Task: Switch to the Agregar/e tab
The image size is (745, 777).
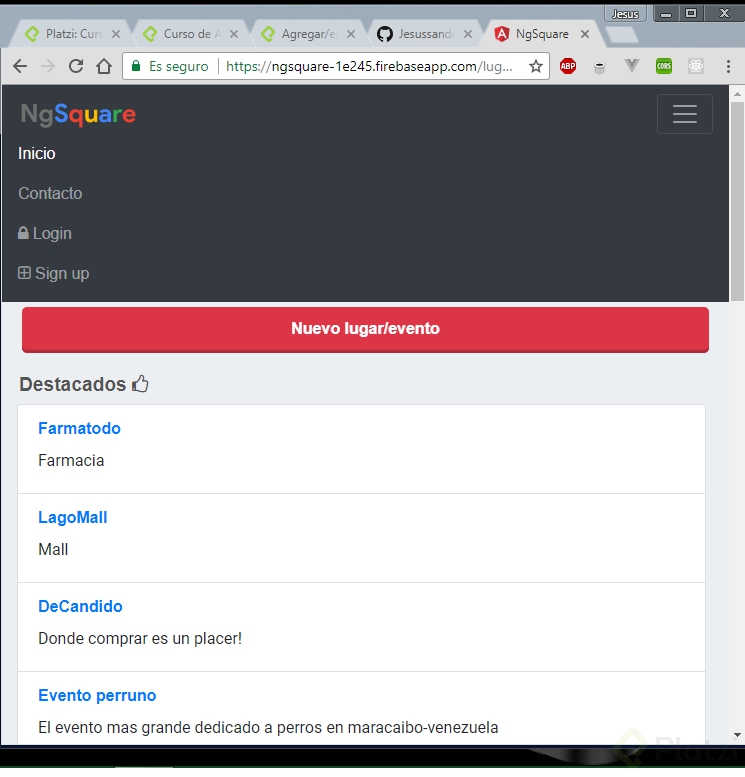Action: point(309,34)
